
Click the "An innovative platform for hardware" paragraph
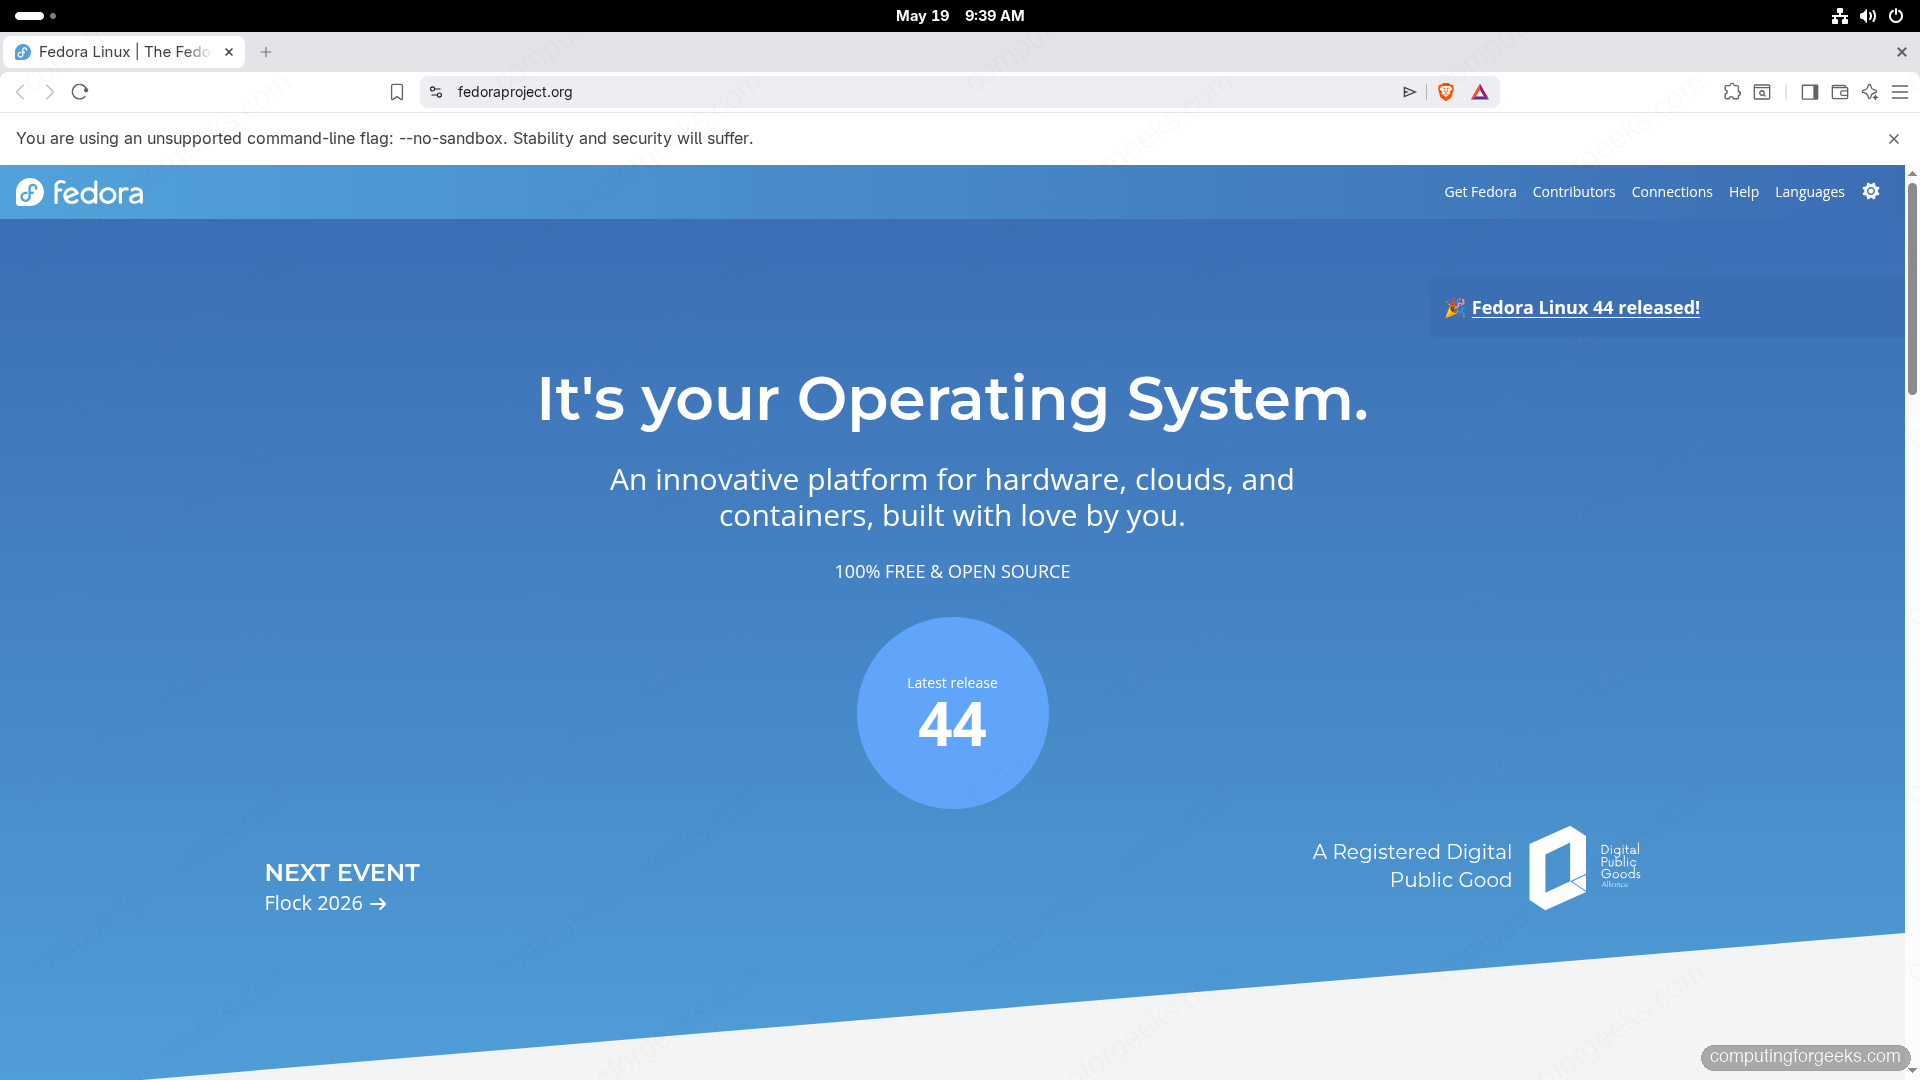click(x=952, y=497)
